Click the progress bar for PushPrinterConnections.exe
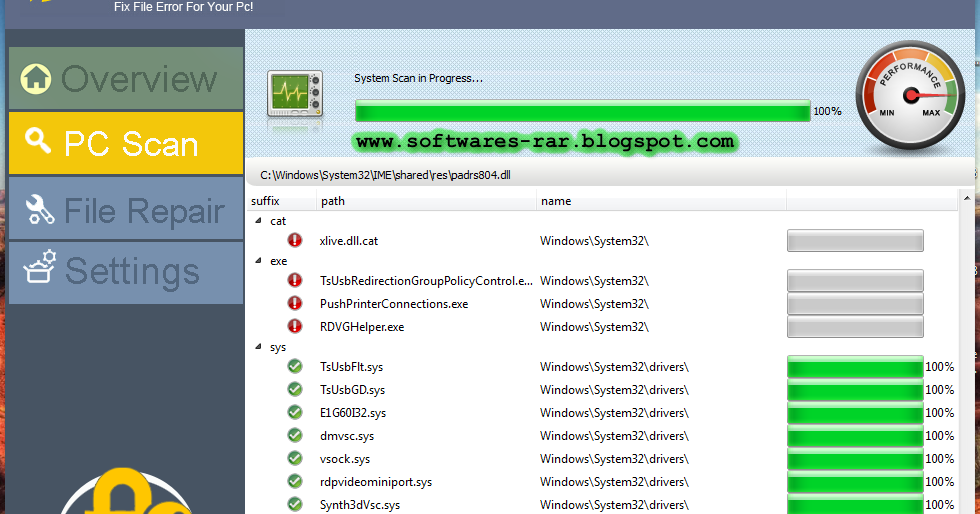Viewport: 980px width, 514px height. (855, 304)
